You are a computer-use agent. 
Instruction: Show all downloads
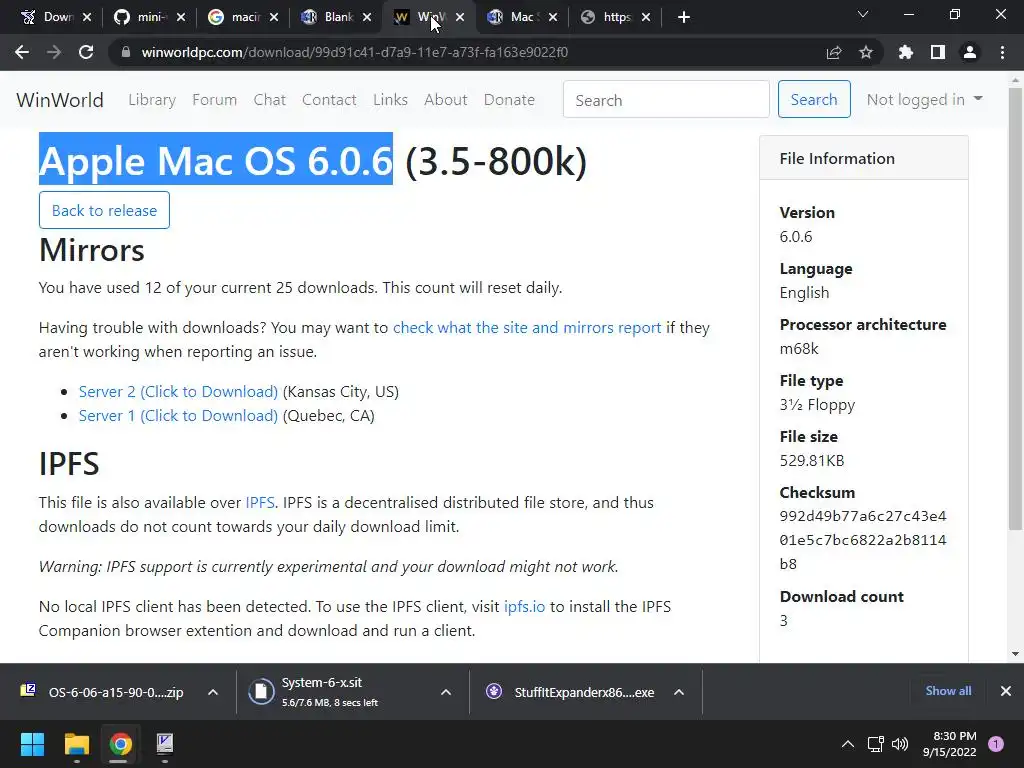(x=948, y=691)
